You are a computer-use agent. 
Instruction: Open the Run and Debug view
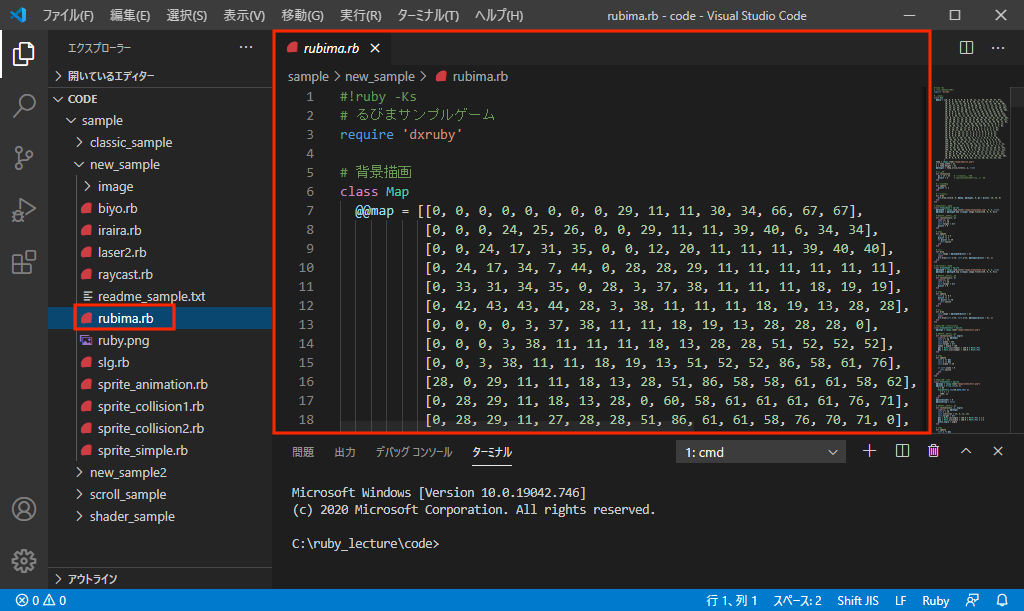(24, 210)
